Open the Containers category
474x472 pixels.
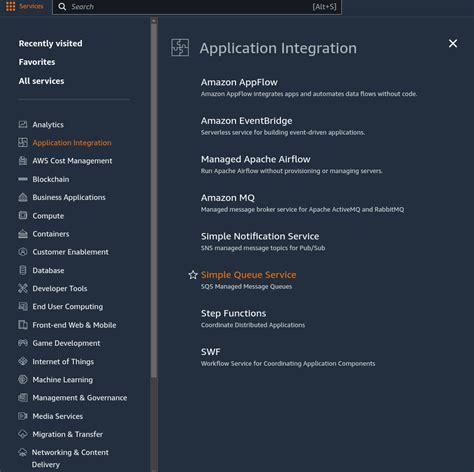(x=51, y=234)
